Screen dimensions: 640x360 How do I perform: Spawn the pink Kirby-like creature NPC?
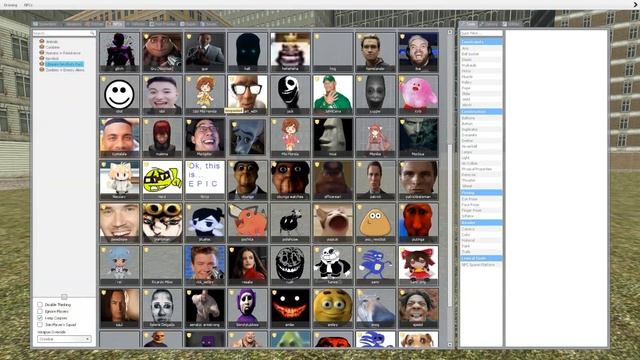[418, 95]
